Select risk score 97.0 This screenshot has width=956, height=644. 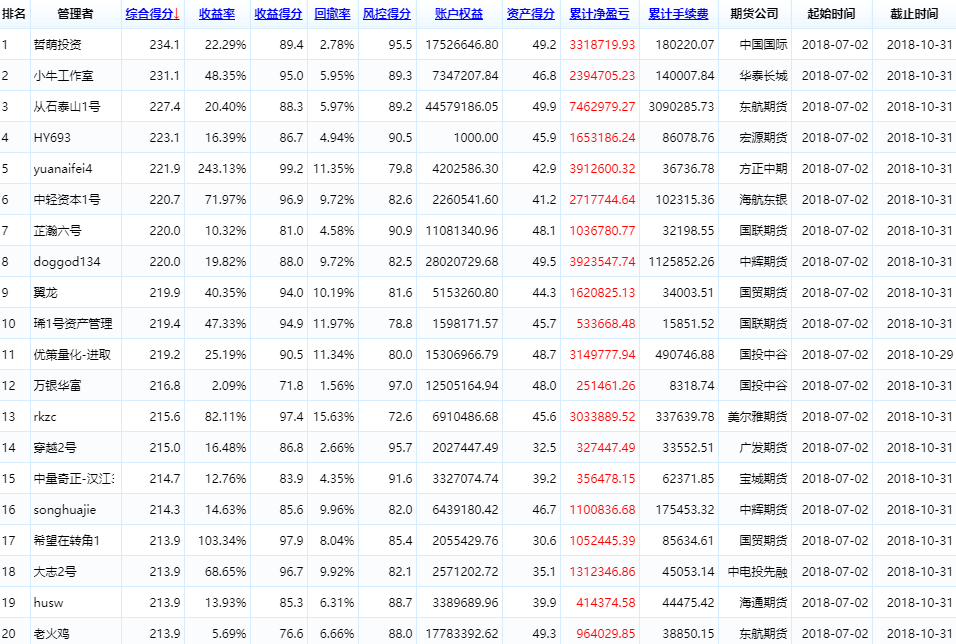click(x=401, y=385)
